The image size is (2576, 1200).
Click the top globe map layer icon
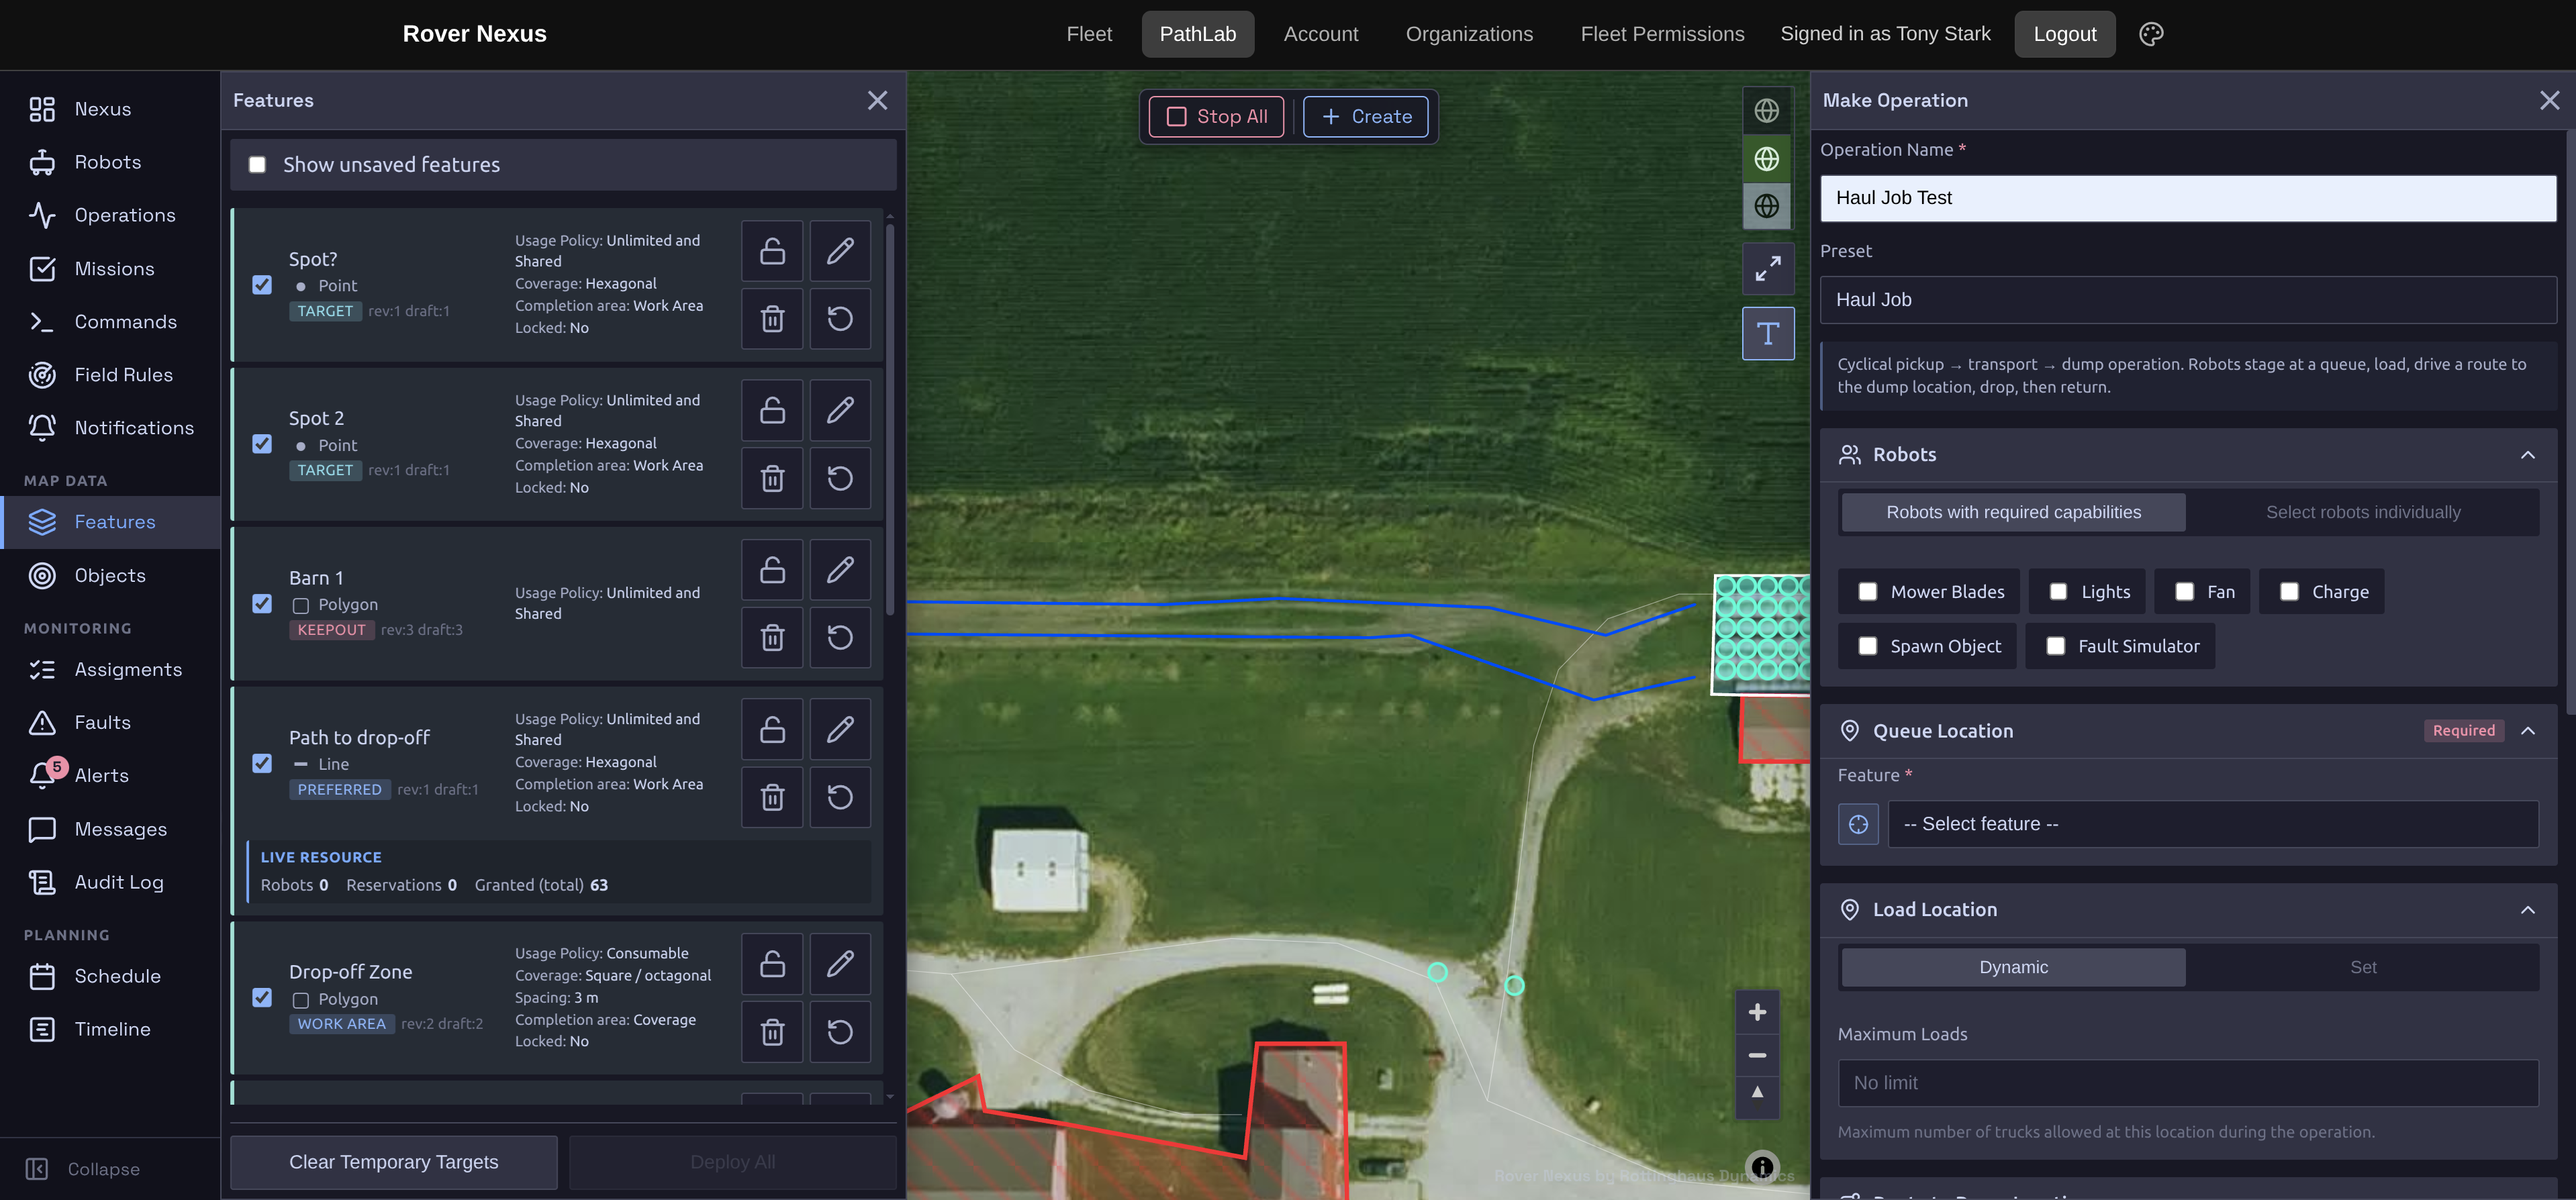(1767, 110)
